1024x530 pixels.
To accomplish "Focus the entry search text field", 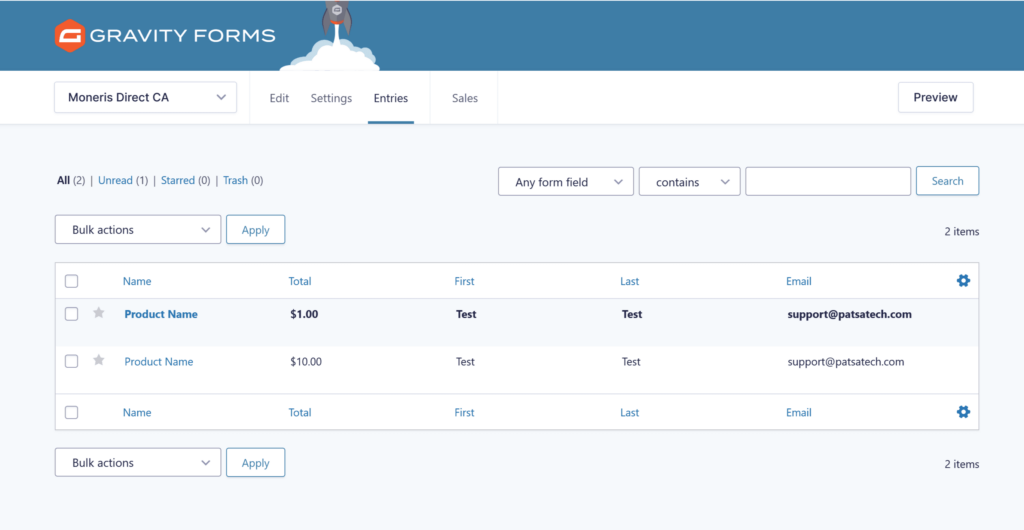I will pyautogui.click(x=828, y=181).
